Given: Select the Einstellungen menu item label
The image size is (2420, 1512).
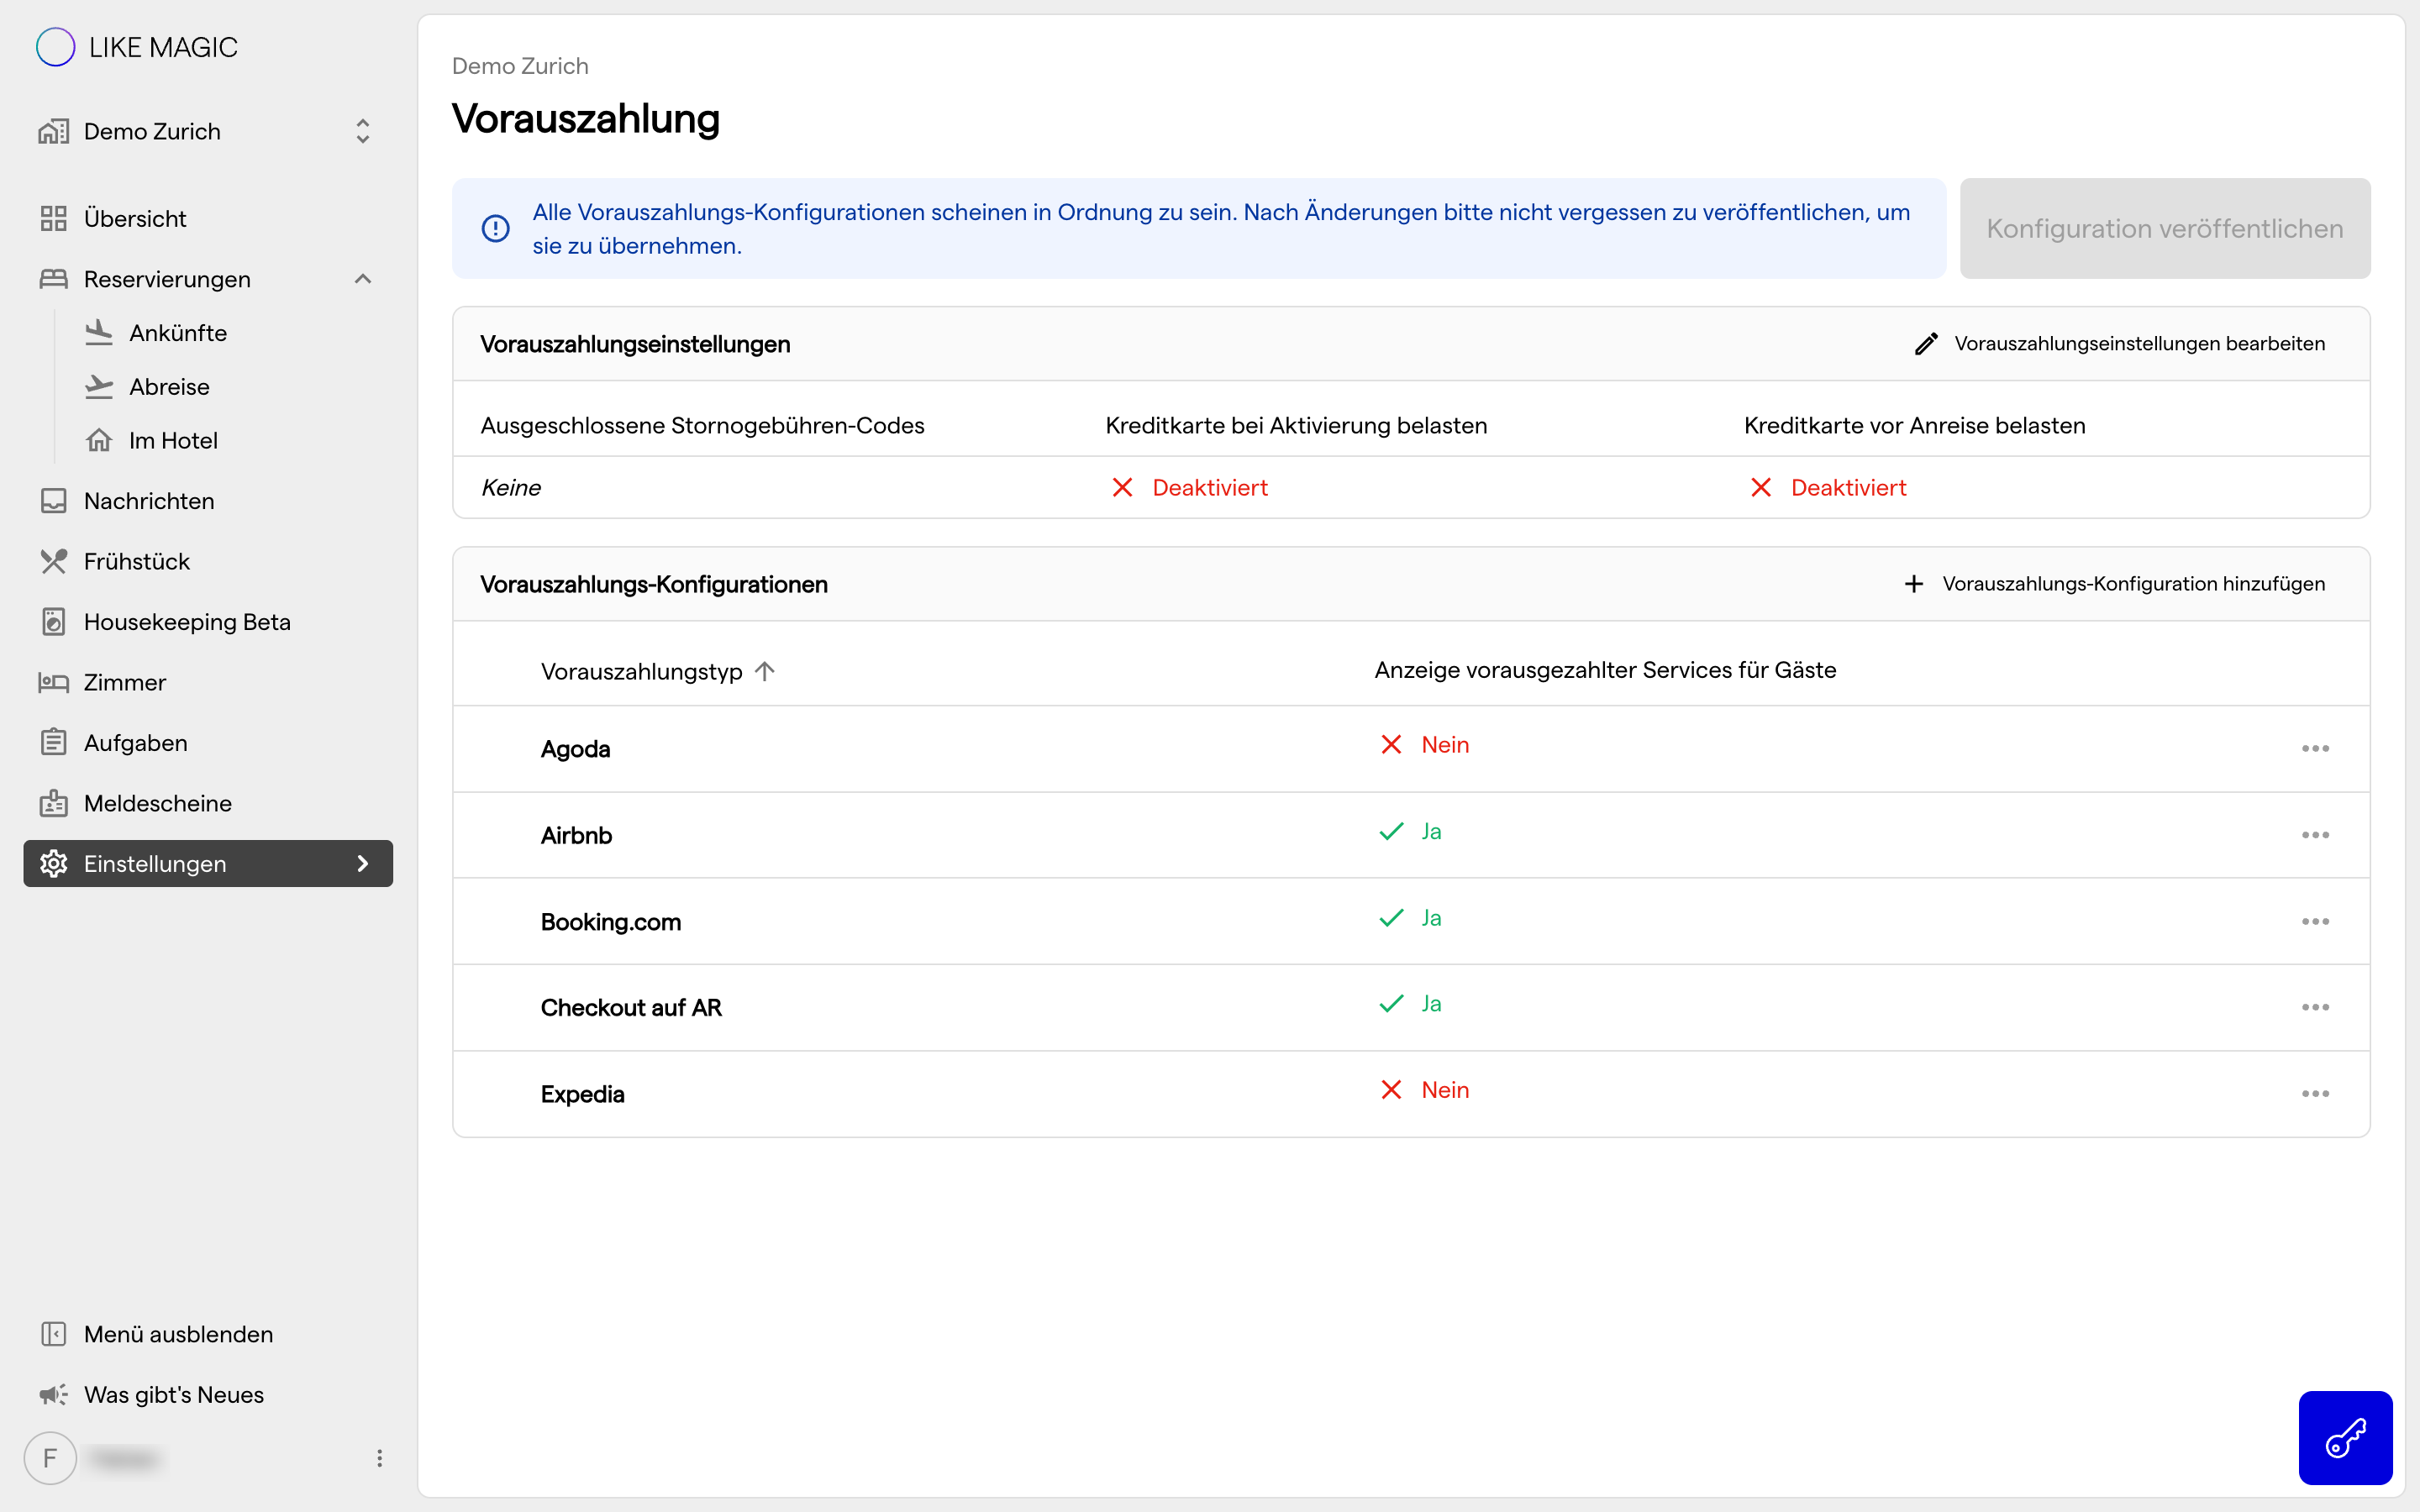Looking at the screenshot, I should click(155, 864).
